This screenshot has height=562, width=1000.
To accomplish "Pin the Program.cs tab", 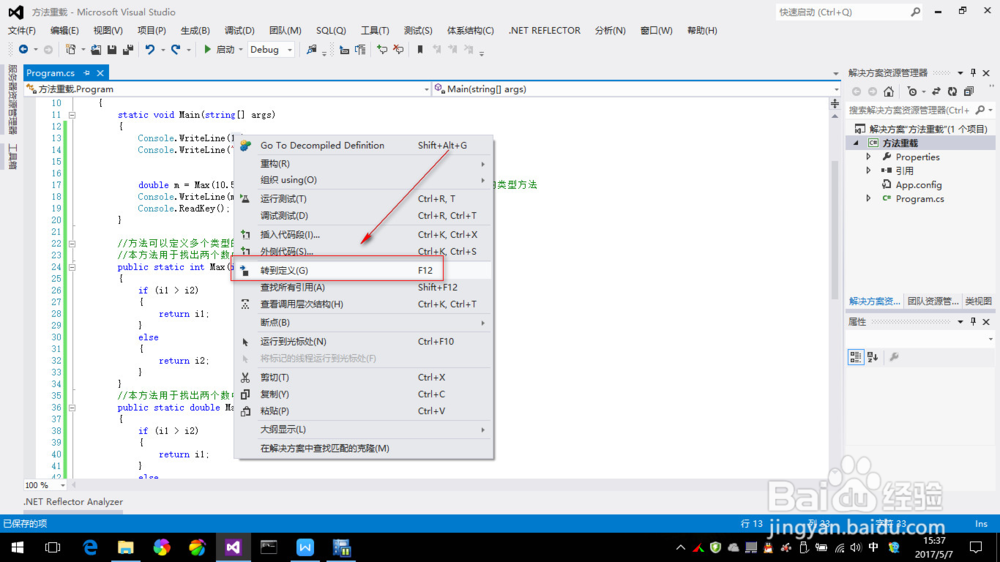I will [x=87, y=73].
